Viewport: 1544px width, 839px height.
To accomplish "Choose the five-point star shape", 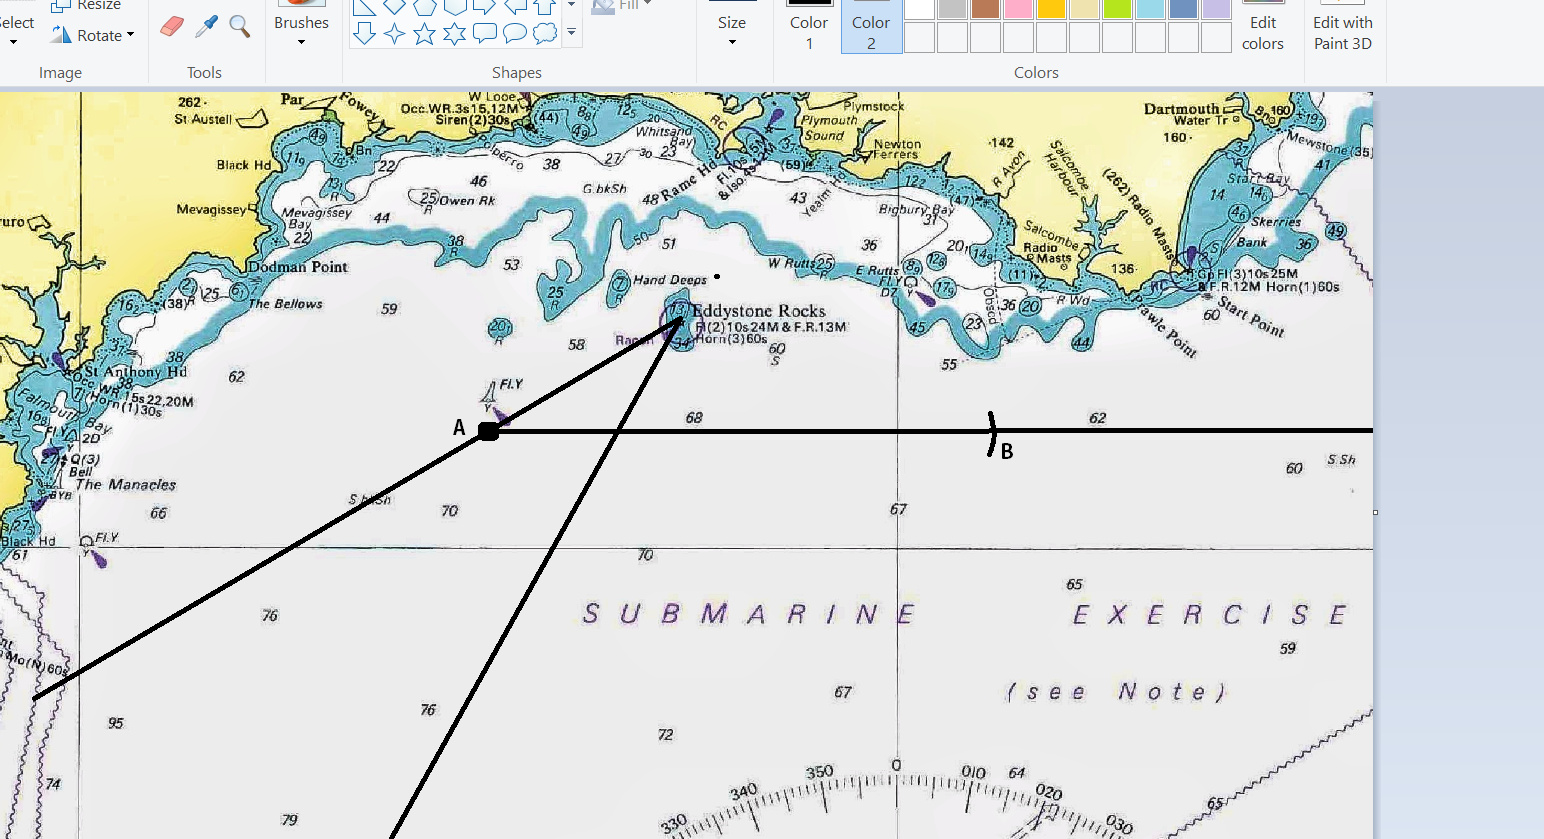I will [425, 34].
